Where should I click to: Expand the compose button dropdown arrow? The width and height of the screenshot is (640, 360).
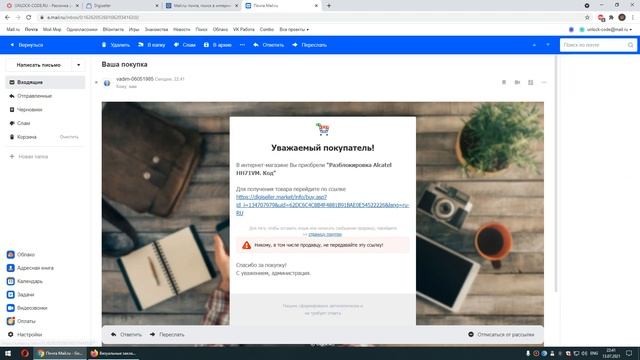tap(78, 65)
